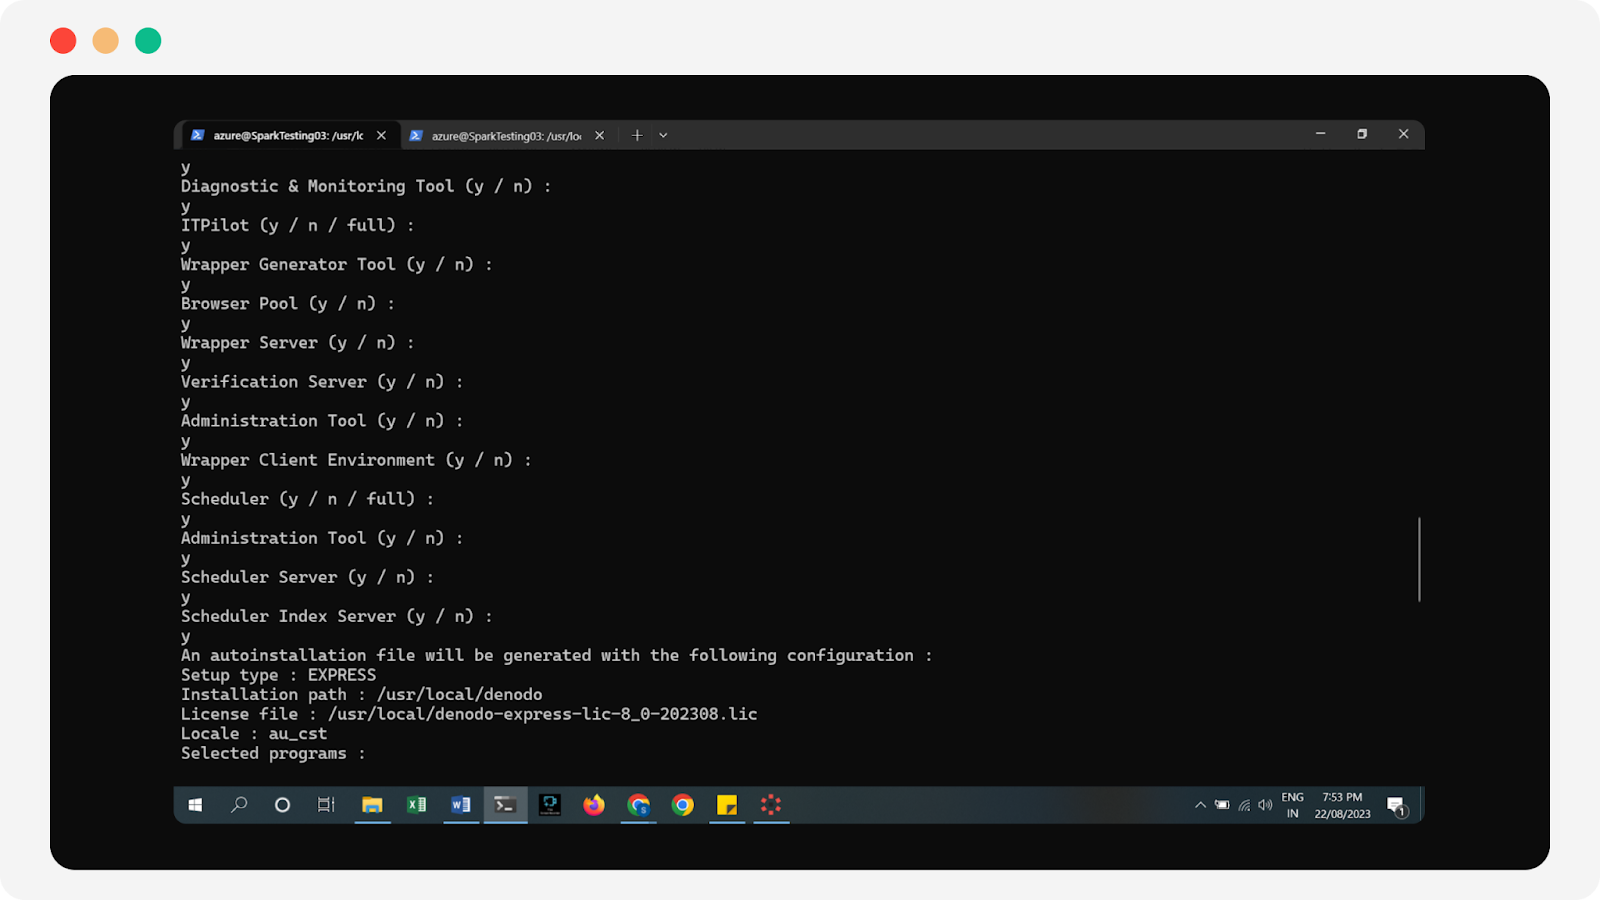Click orange window dot

tap(105, 40)
